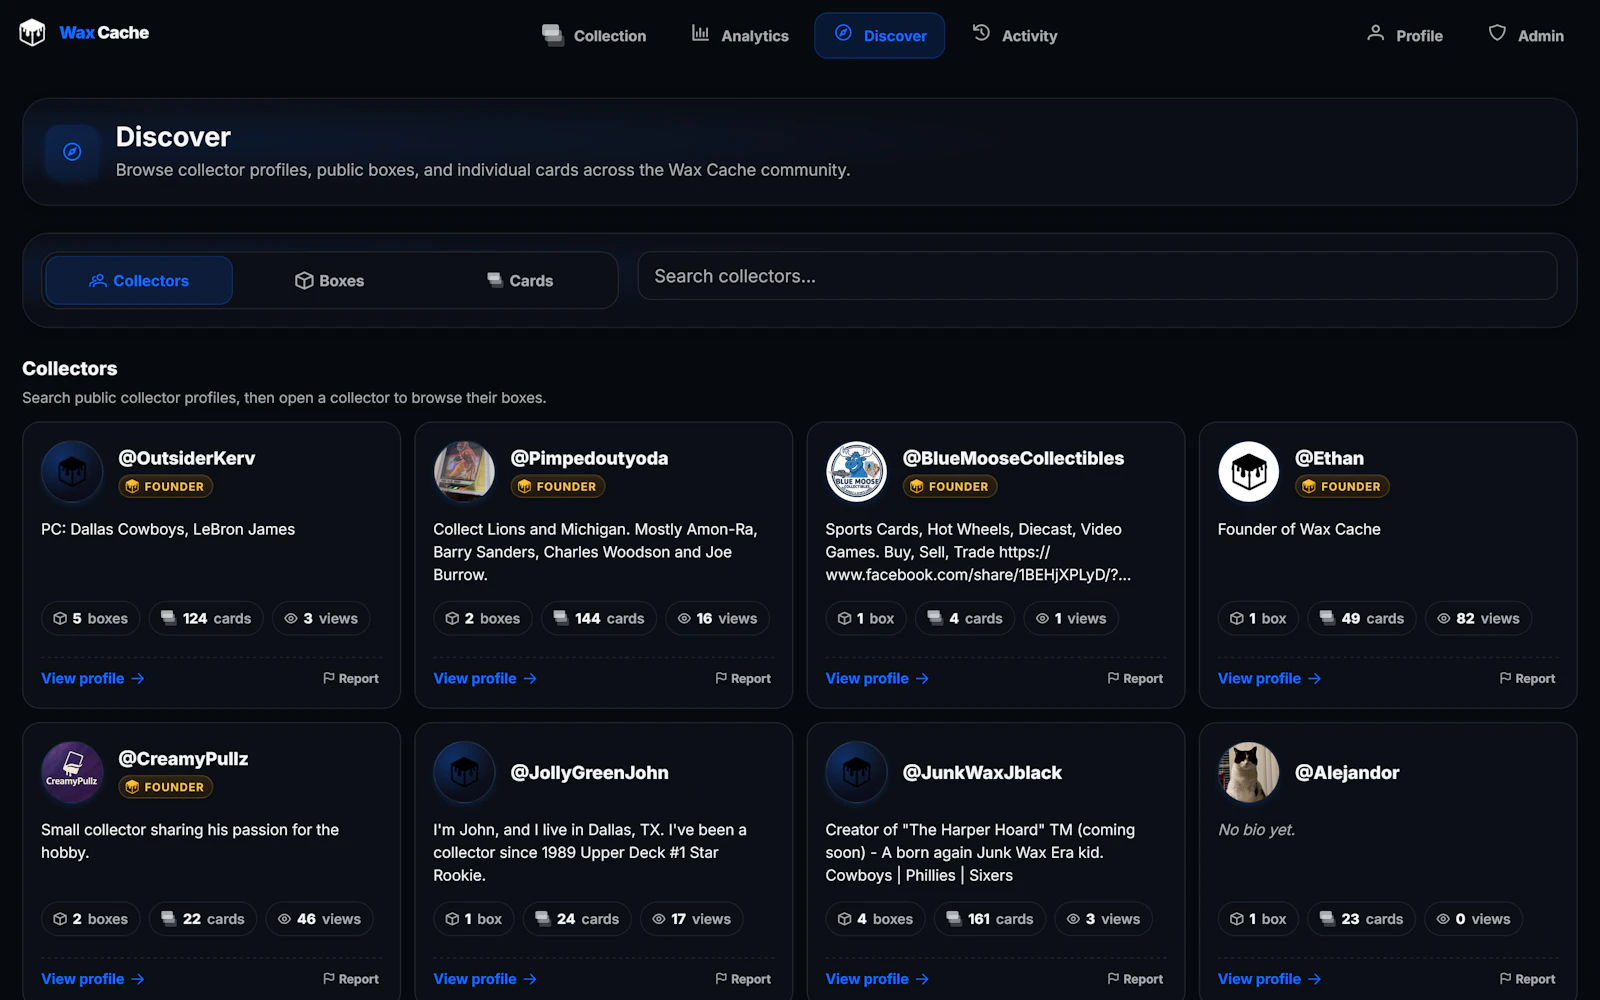The height and width of the screenshot is (1000, 1600).
Task: Open @Alejandor's cat avatar
Action: (x=1249, y=772)
